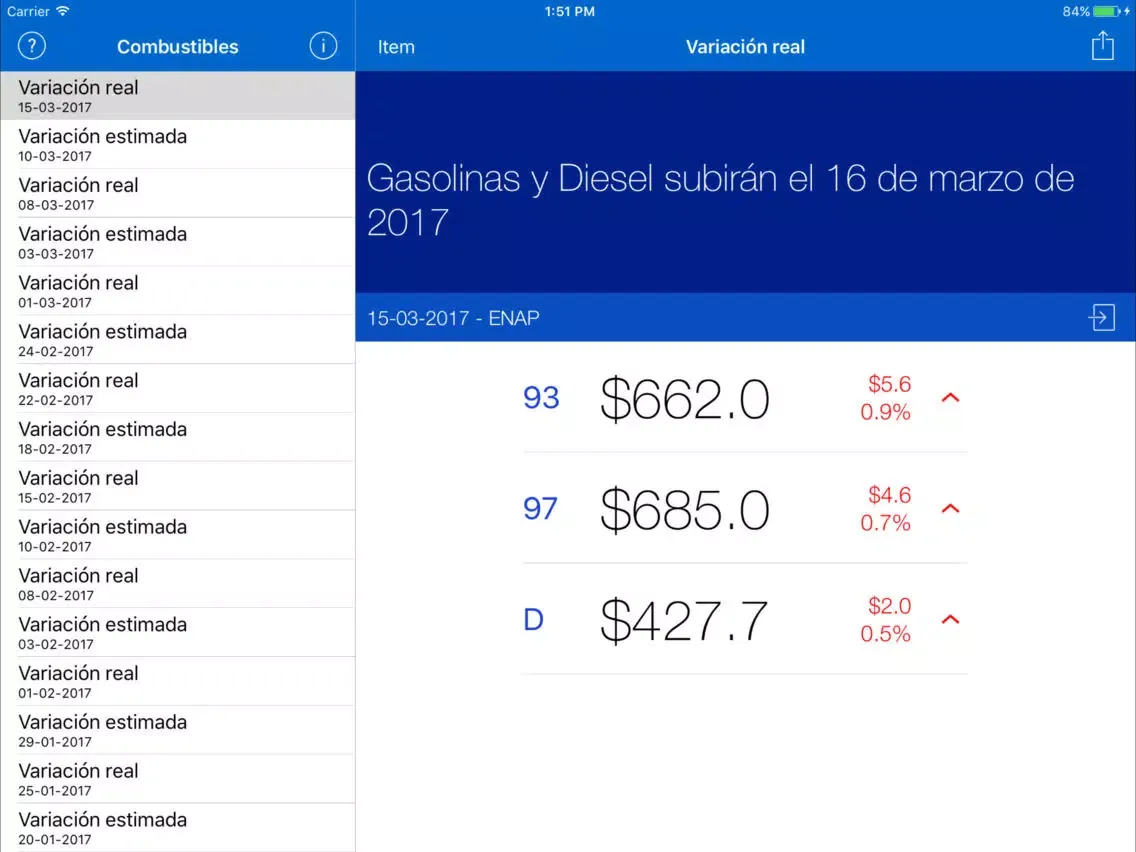1136x852 pixels.
Task: Click the 0.7% variation value
Action: (885, 523)
